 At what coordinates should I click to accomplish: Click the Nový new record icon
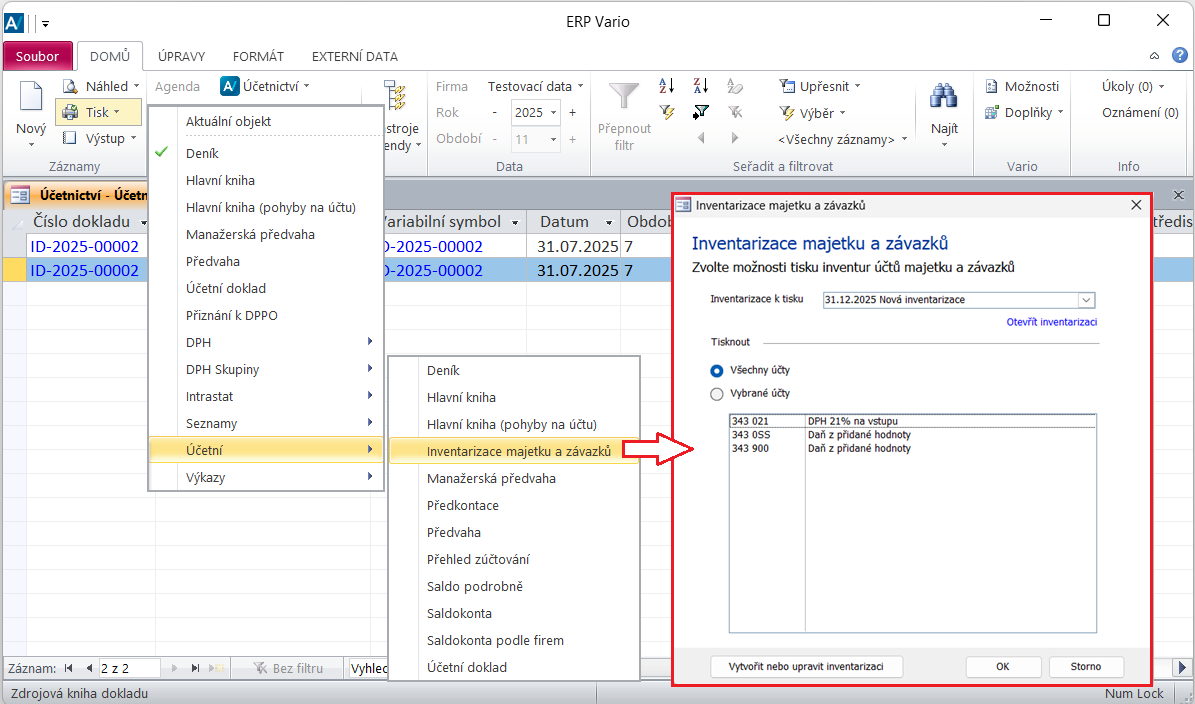(31, 100)
